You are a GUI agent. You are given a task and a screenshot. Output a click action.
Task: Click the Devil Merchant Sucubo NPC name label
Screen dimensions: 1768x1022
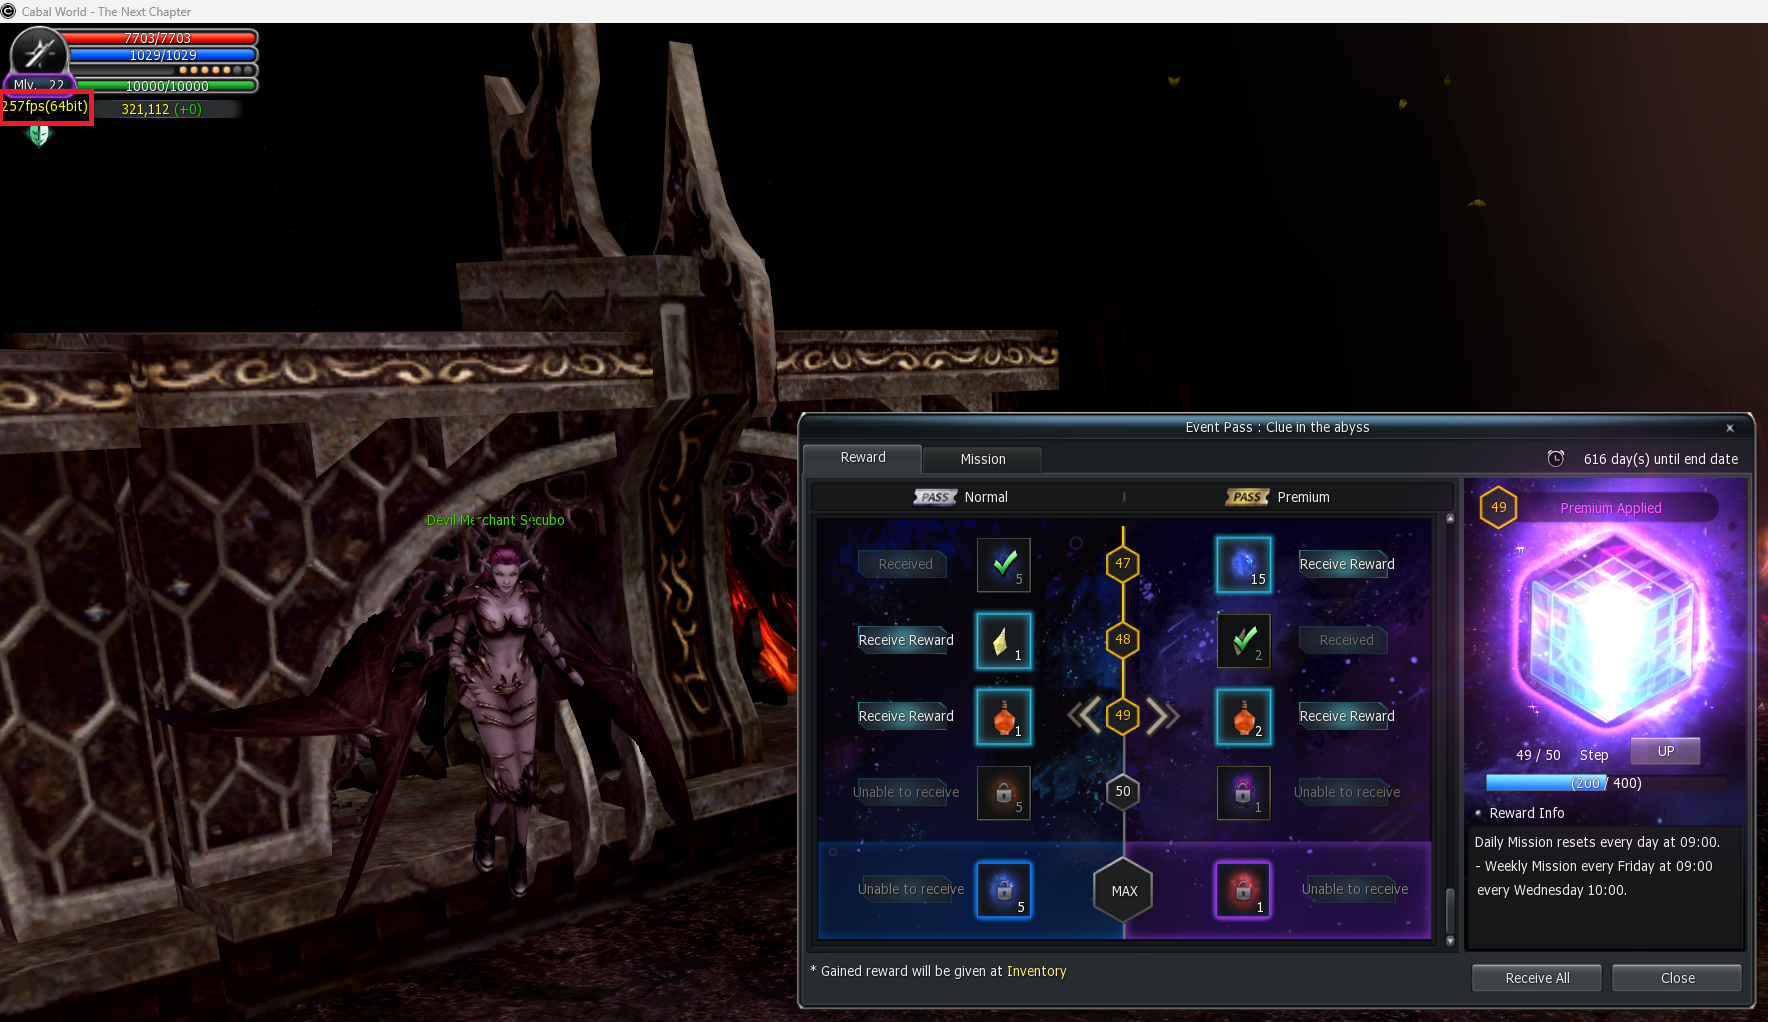click(495, 520)
